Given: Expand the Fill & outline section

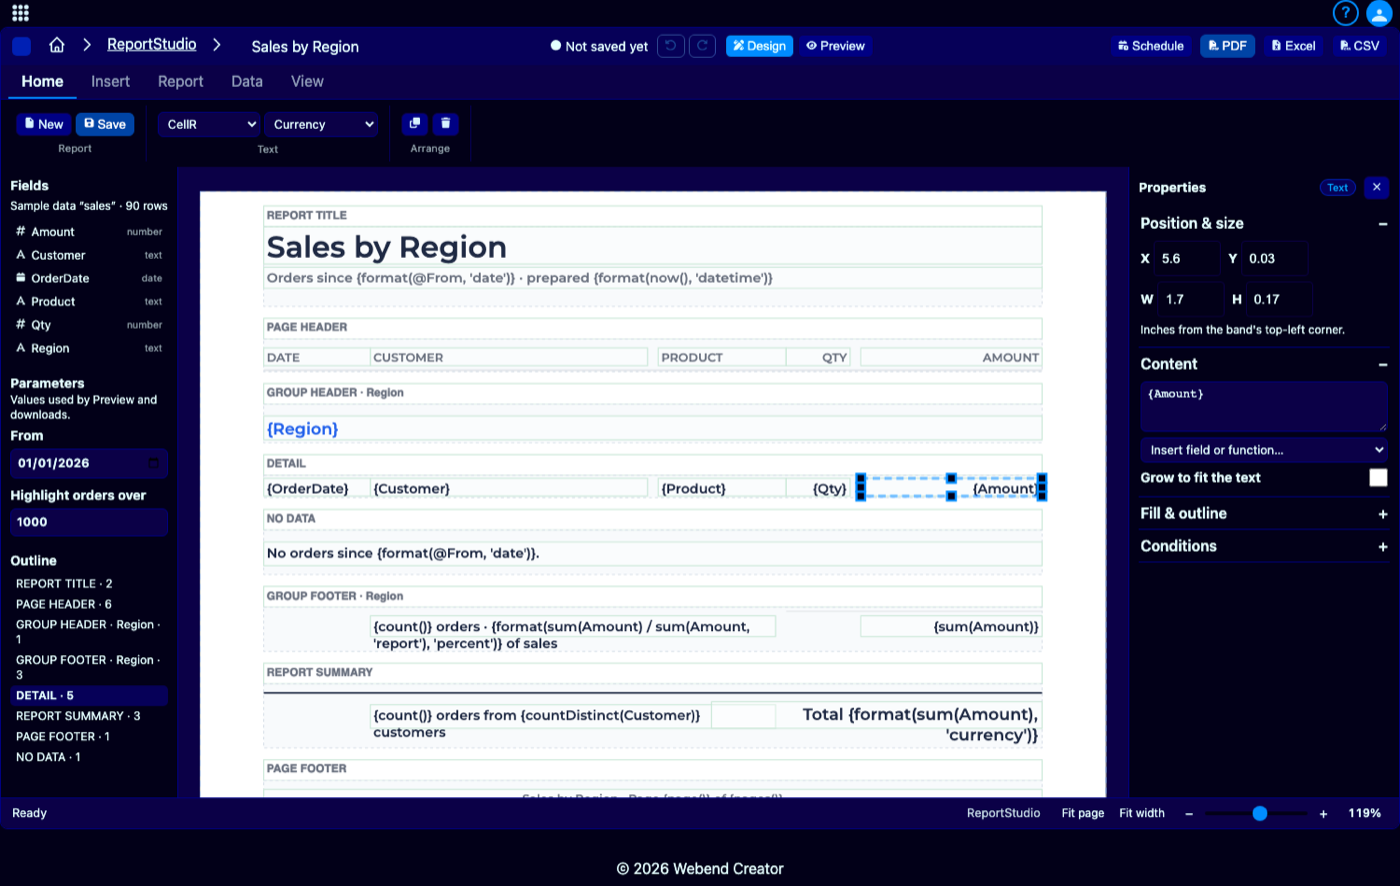Looking at the screenshot, I should point(1382,514).
